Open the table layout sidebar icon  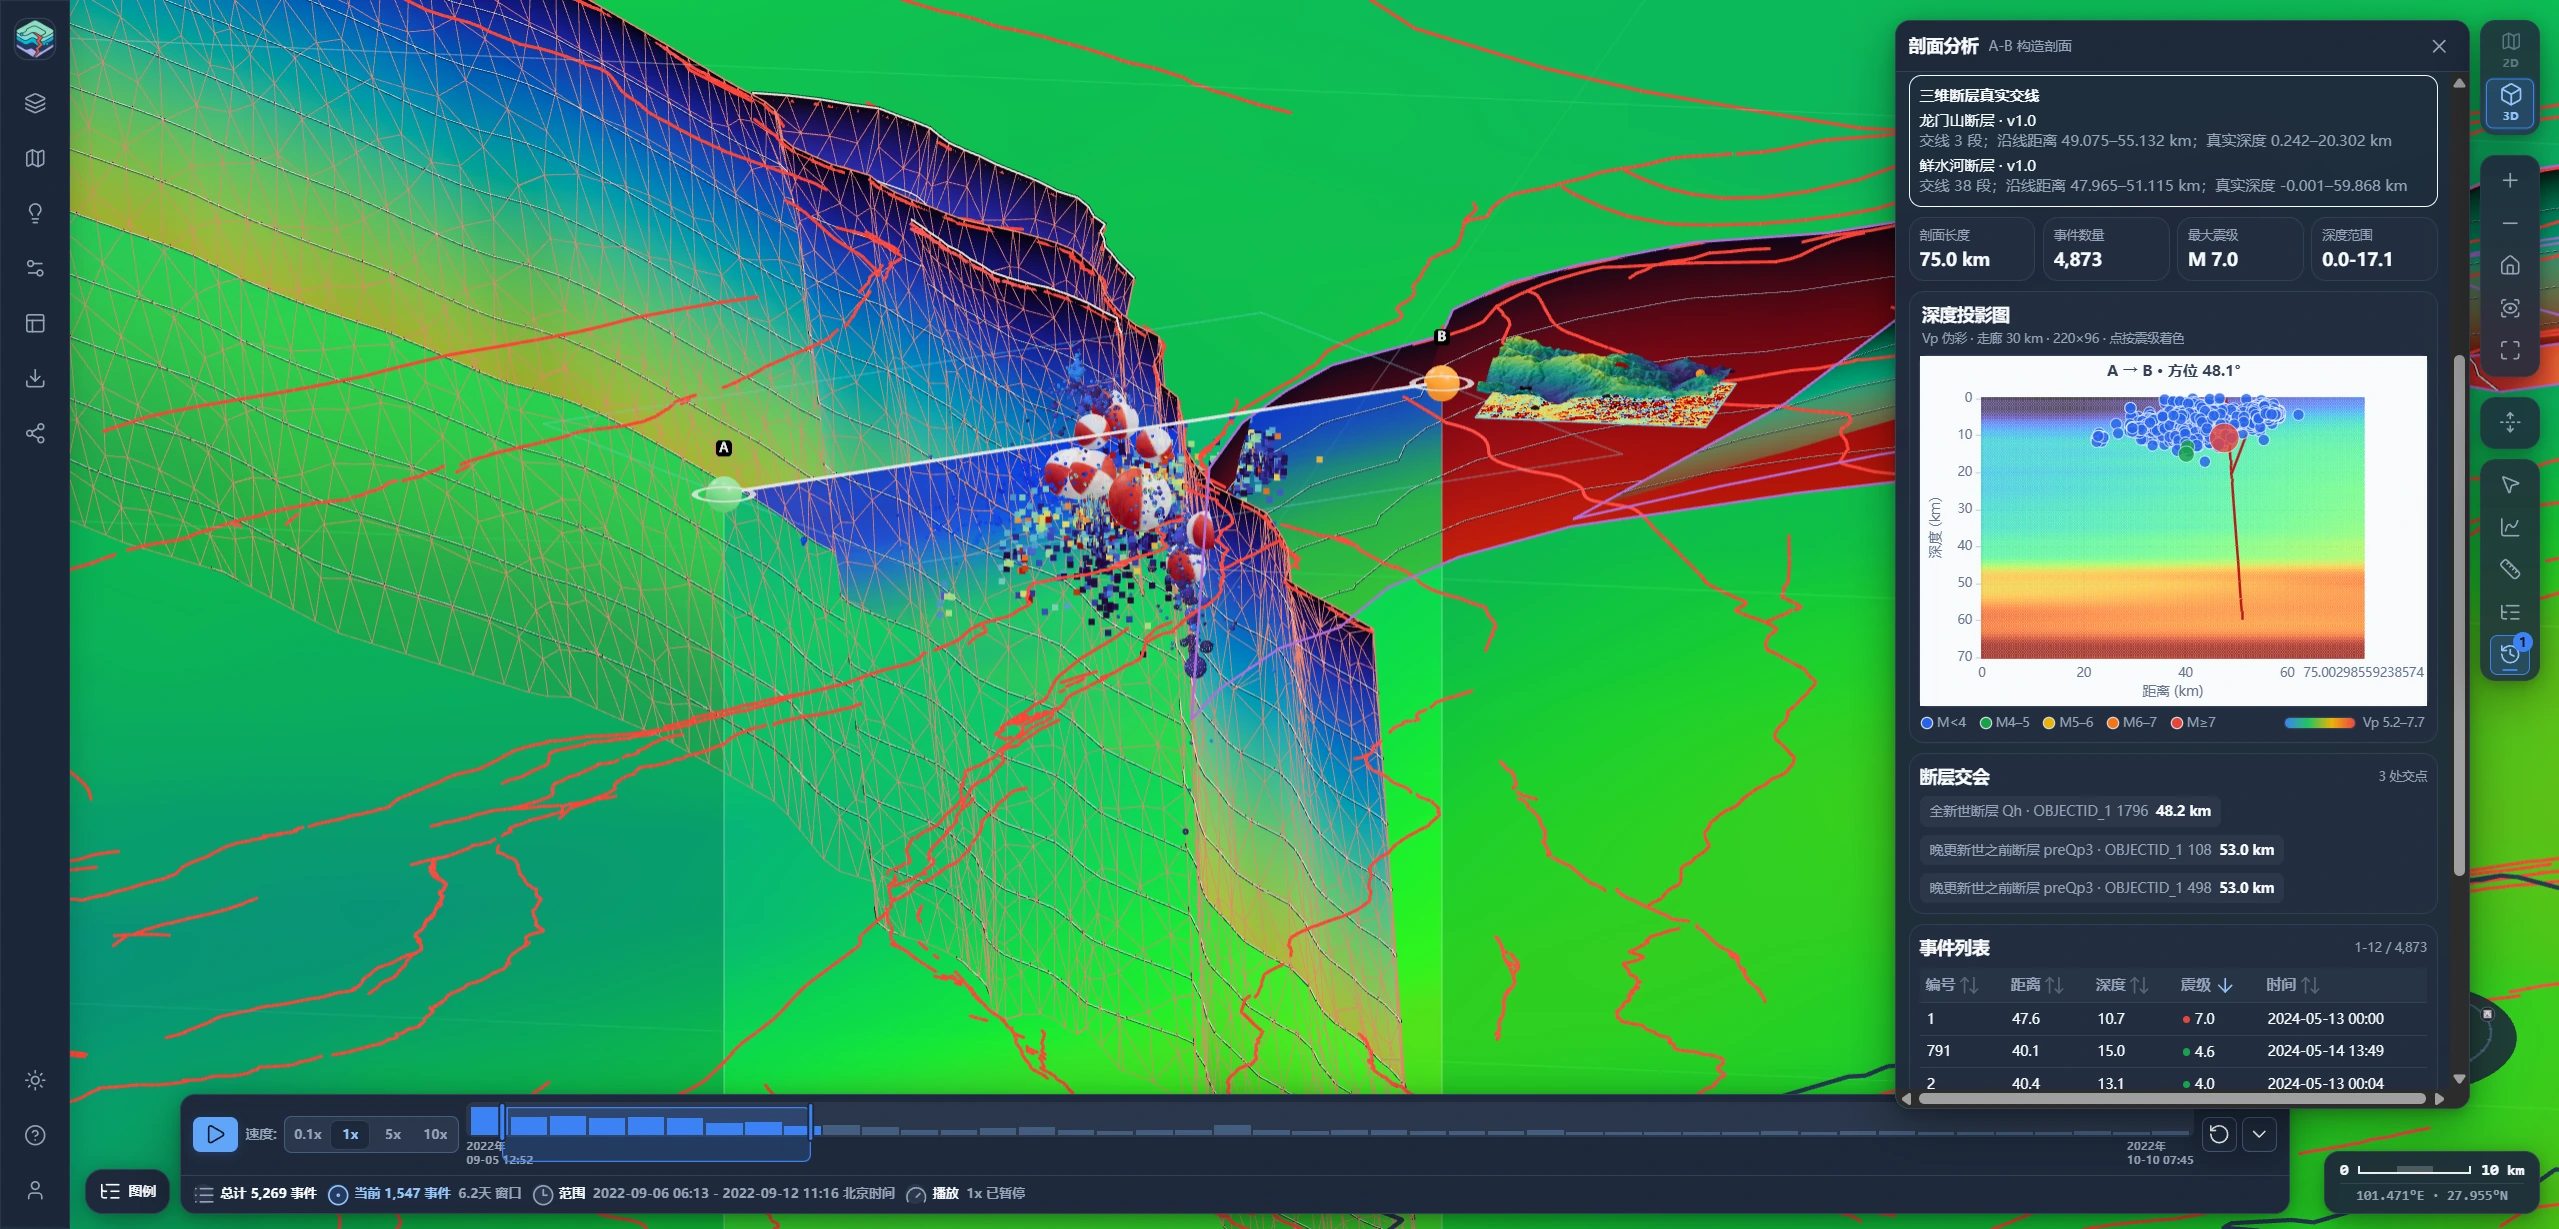click(35, 323)
